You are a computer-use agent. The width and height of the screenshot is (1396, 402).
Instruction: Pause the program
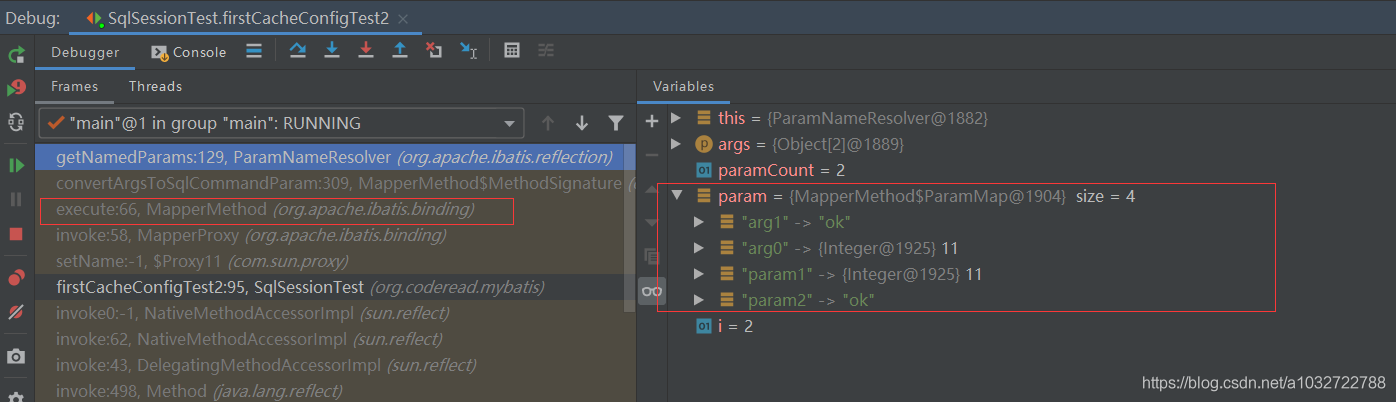tap(16, 199)
